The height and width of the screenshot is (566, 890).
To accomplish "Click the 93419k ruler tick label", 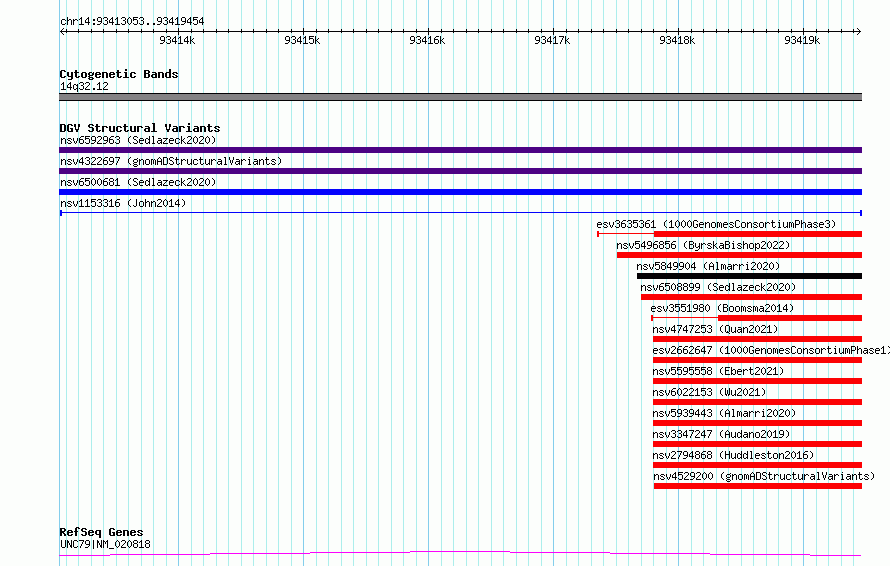I will point(801,40).
